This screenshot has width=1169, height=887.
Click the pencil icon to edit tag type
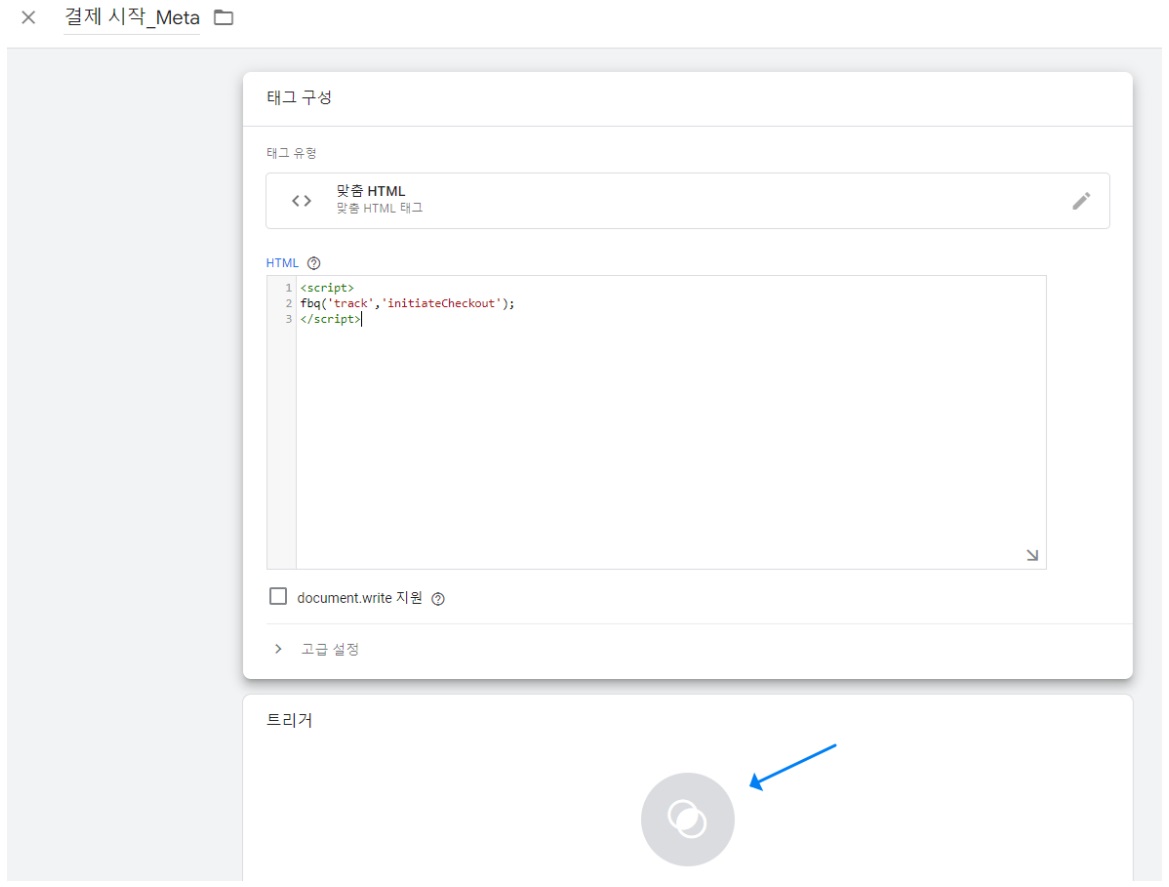[1081, 201]
